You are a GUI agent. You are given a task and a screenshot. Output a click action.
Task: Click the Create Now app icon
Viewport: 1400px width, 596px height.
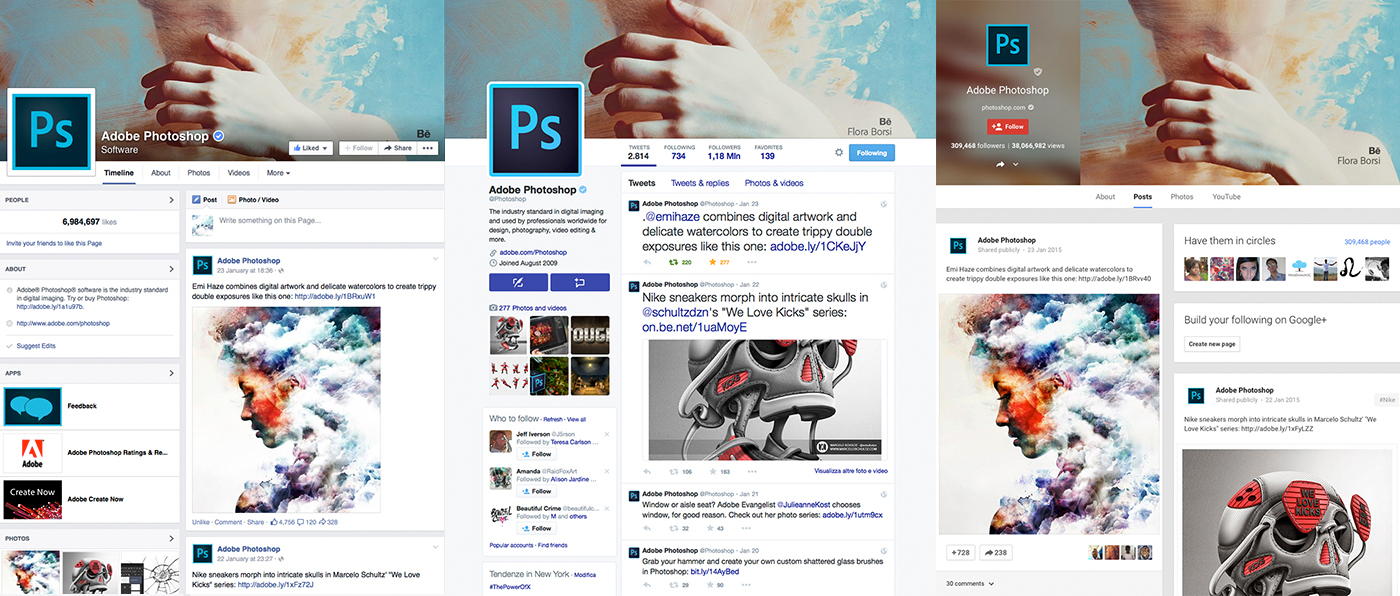[32, 498]
